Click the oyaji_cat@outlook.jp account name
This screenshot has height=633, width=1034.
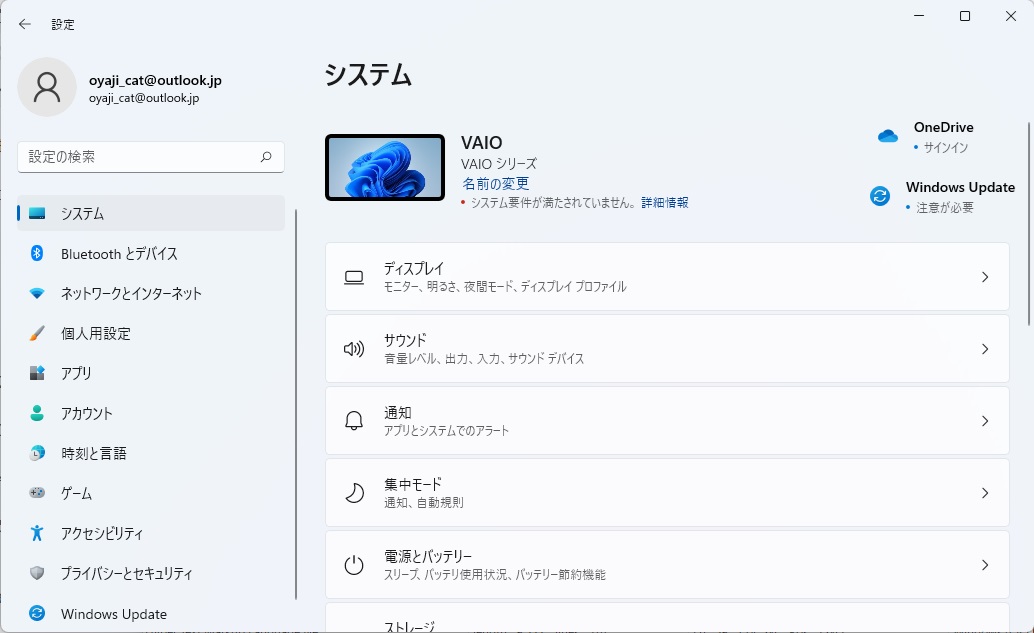point(155,80)
